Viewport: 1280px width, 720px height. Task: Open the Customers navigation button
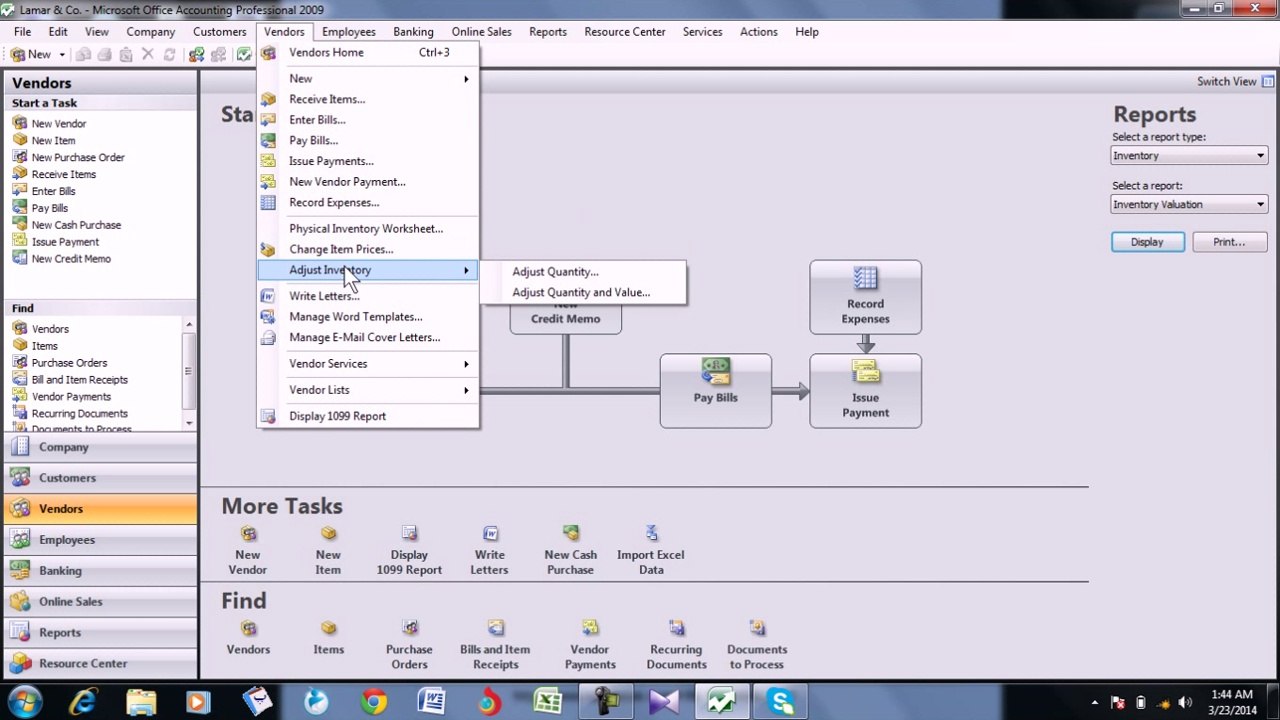tap(100, 478)
